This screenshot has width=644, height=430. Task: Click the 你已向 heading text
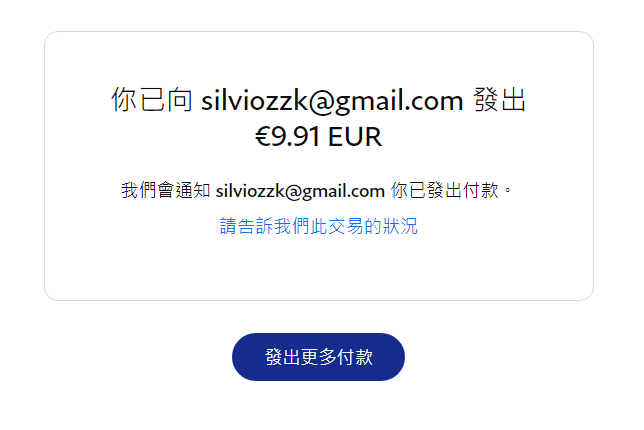pyautogui.click(x=152, y=100)
